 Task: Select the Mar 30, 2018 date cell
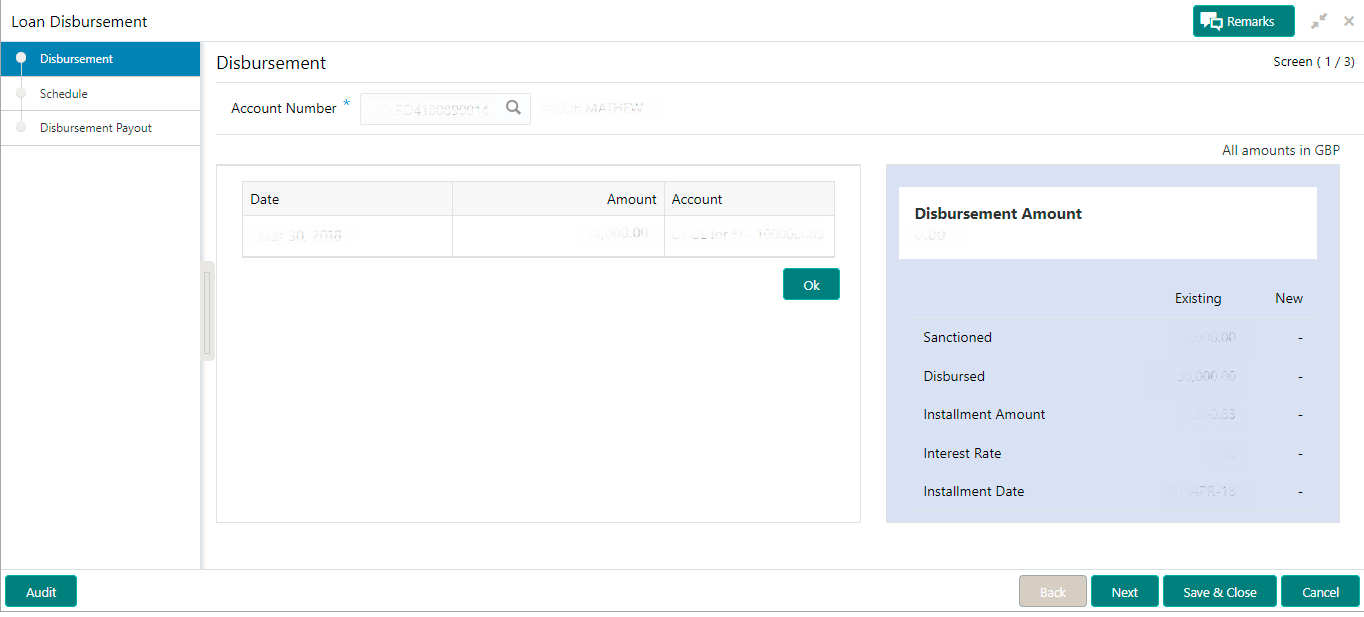click(x=347, y=236)
